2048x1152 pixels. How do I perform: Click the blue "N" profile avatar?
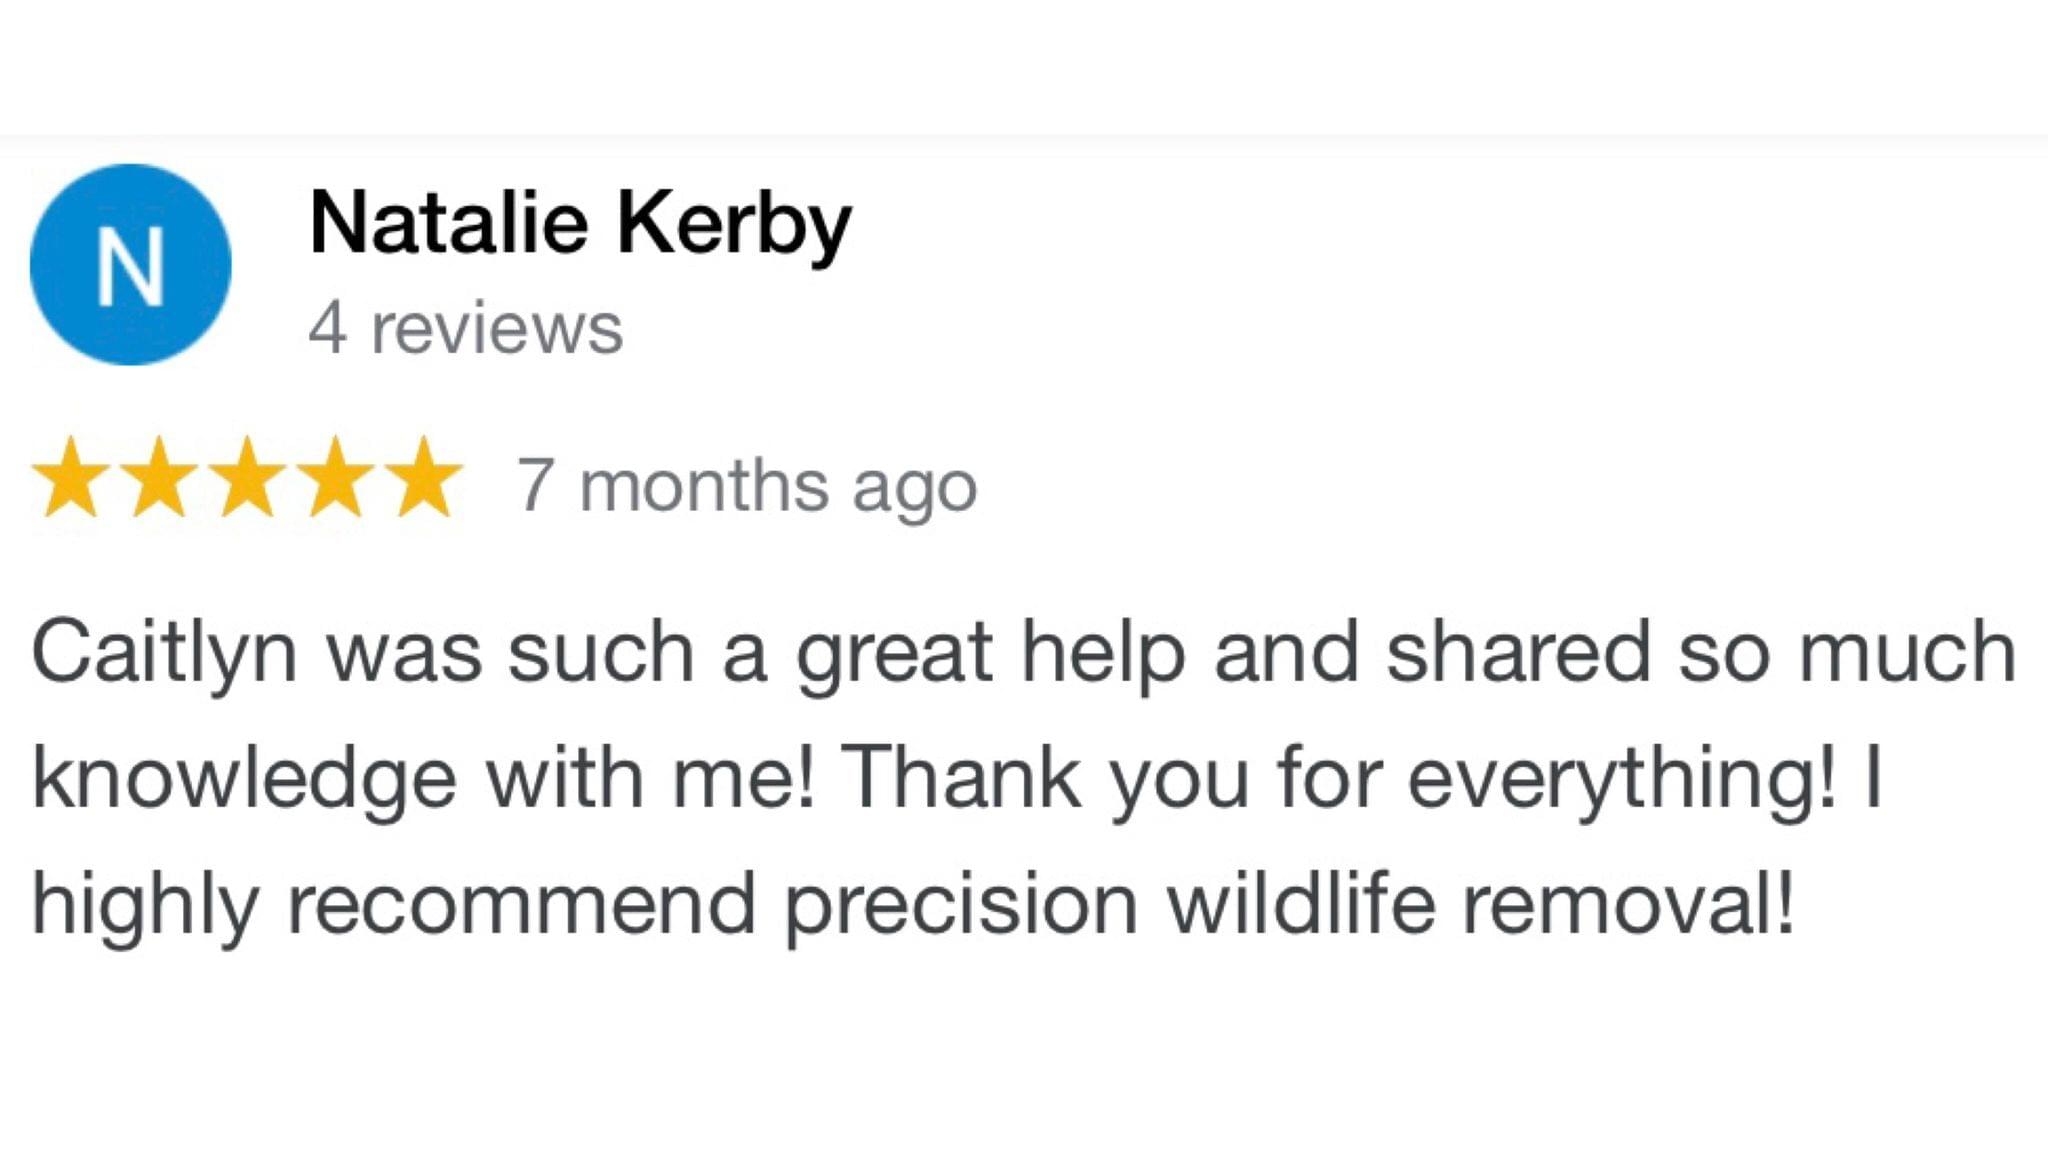(x=131, y=265)
